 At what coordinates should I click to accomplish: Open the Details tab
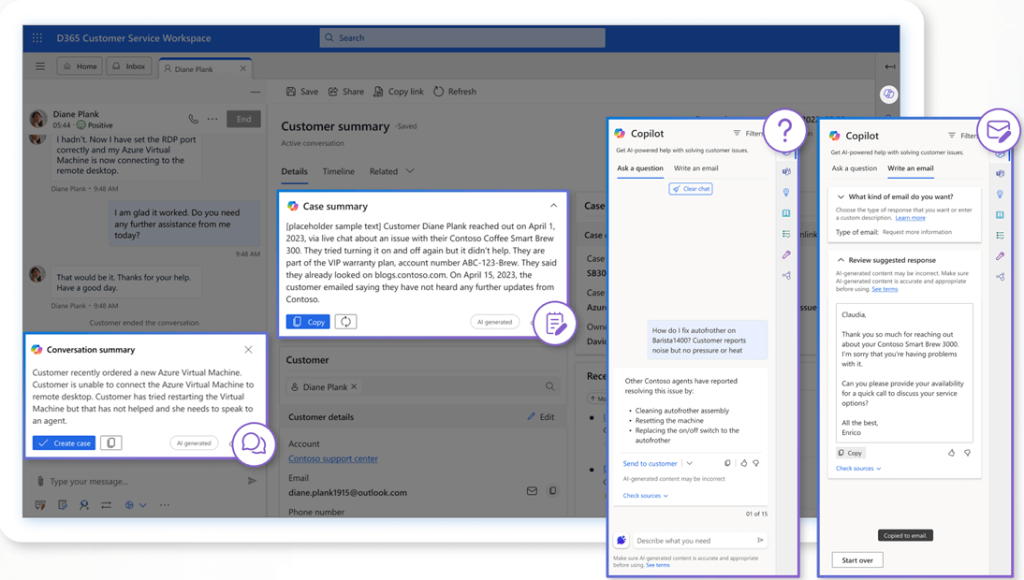[295, 171]
